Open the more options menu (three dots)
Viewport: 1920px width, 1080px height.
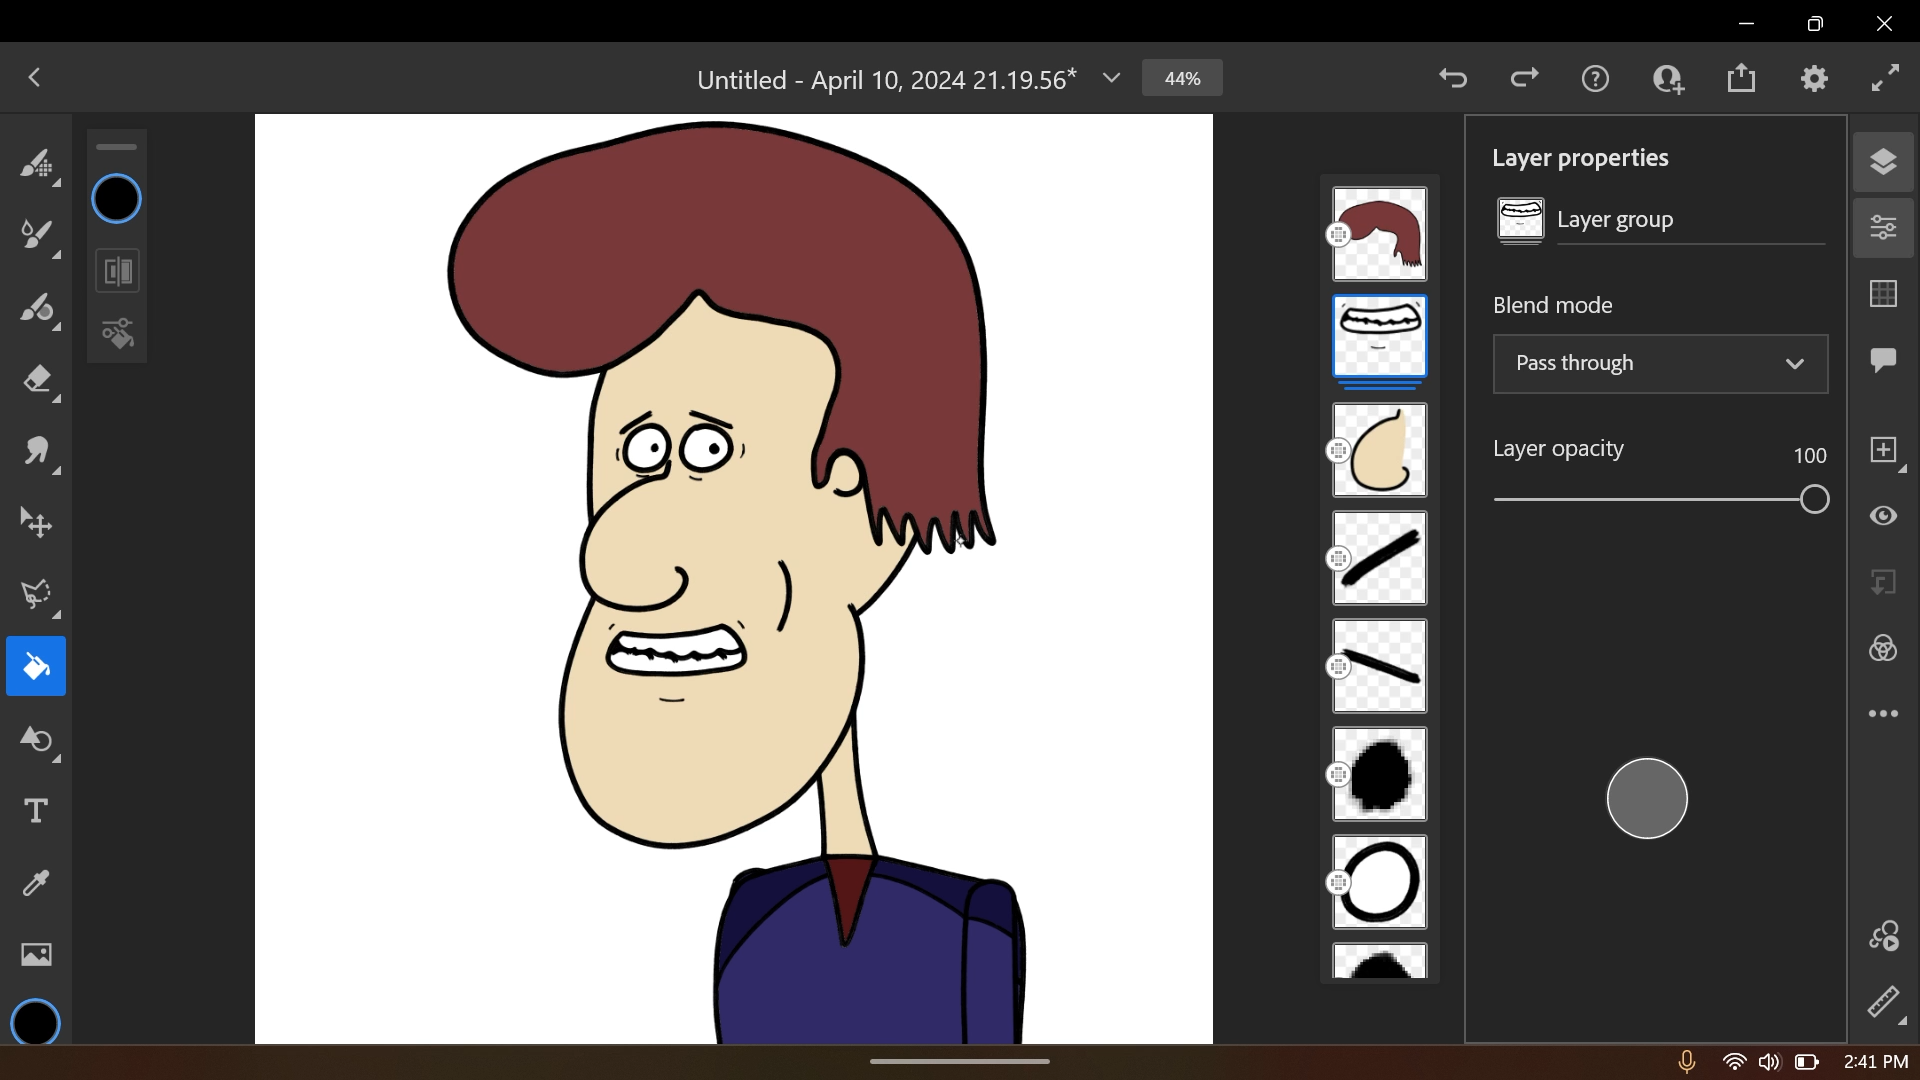click(x=1884, y=713)
